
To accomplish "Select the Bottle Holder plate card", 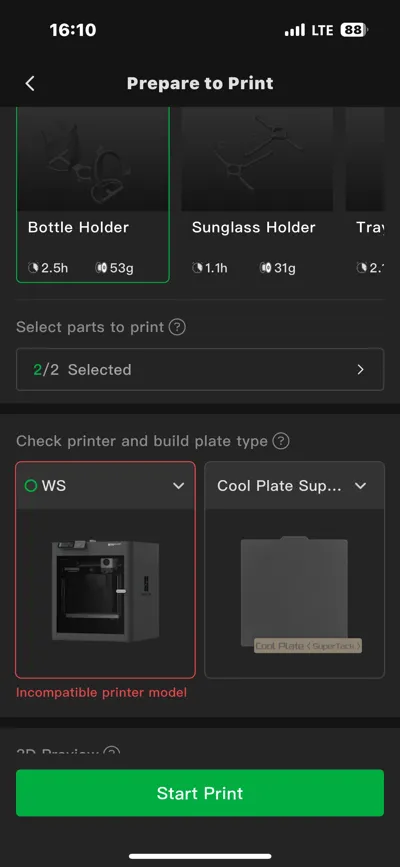I will coord(93,195).
